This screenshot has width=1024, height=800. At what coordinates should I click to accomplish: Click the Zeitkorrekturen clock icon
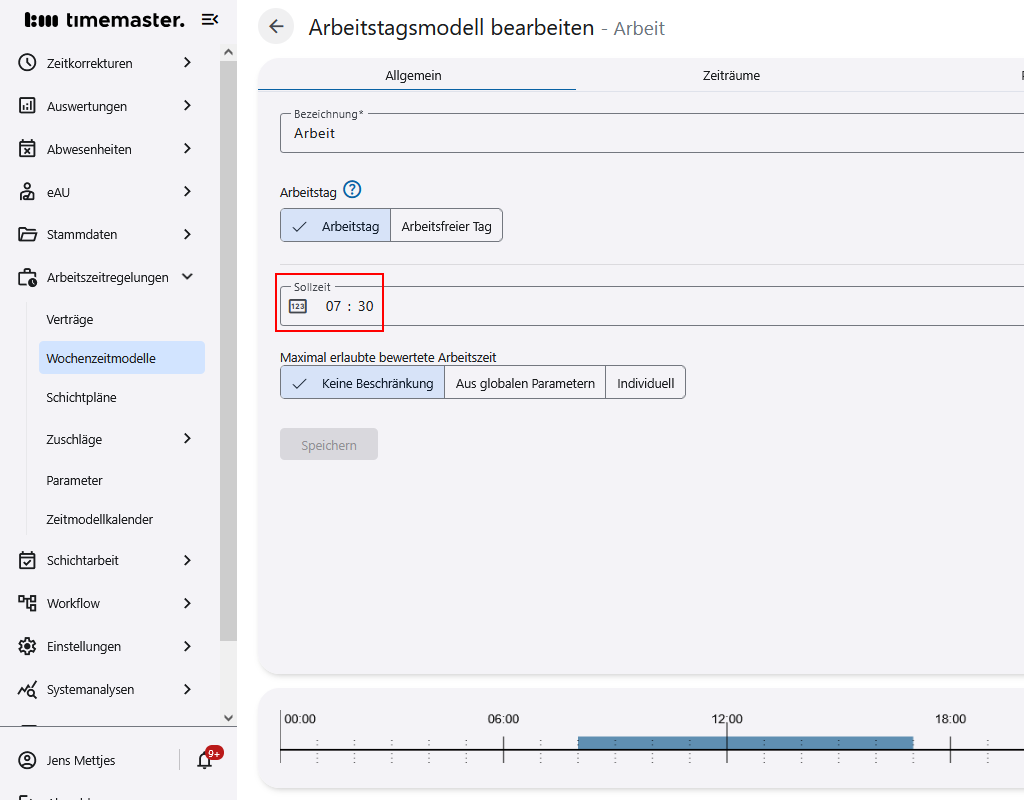point(28,63)
